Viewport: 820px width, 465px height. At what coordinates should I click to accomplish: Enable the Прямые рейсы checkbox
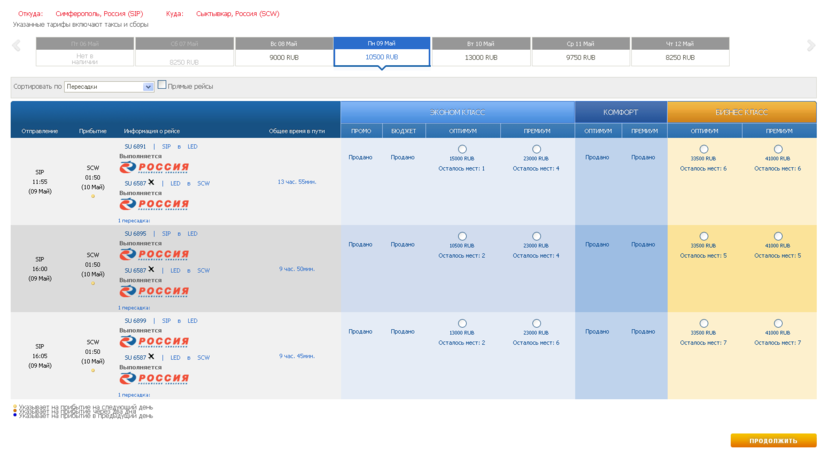[x=162, y=86]
